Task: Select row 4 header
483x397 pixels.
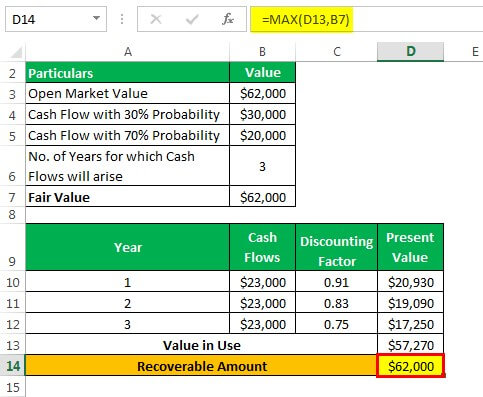Action: click(12, 115)
